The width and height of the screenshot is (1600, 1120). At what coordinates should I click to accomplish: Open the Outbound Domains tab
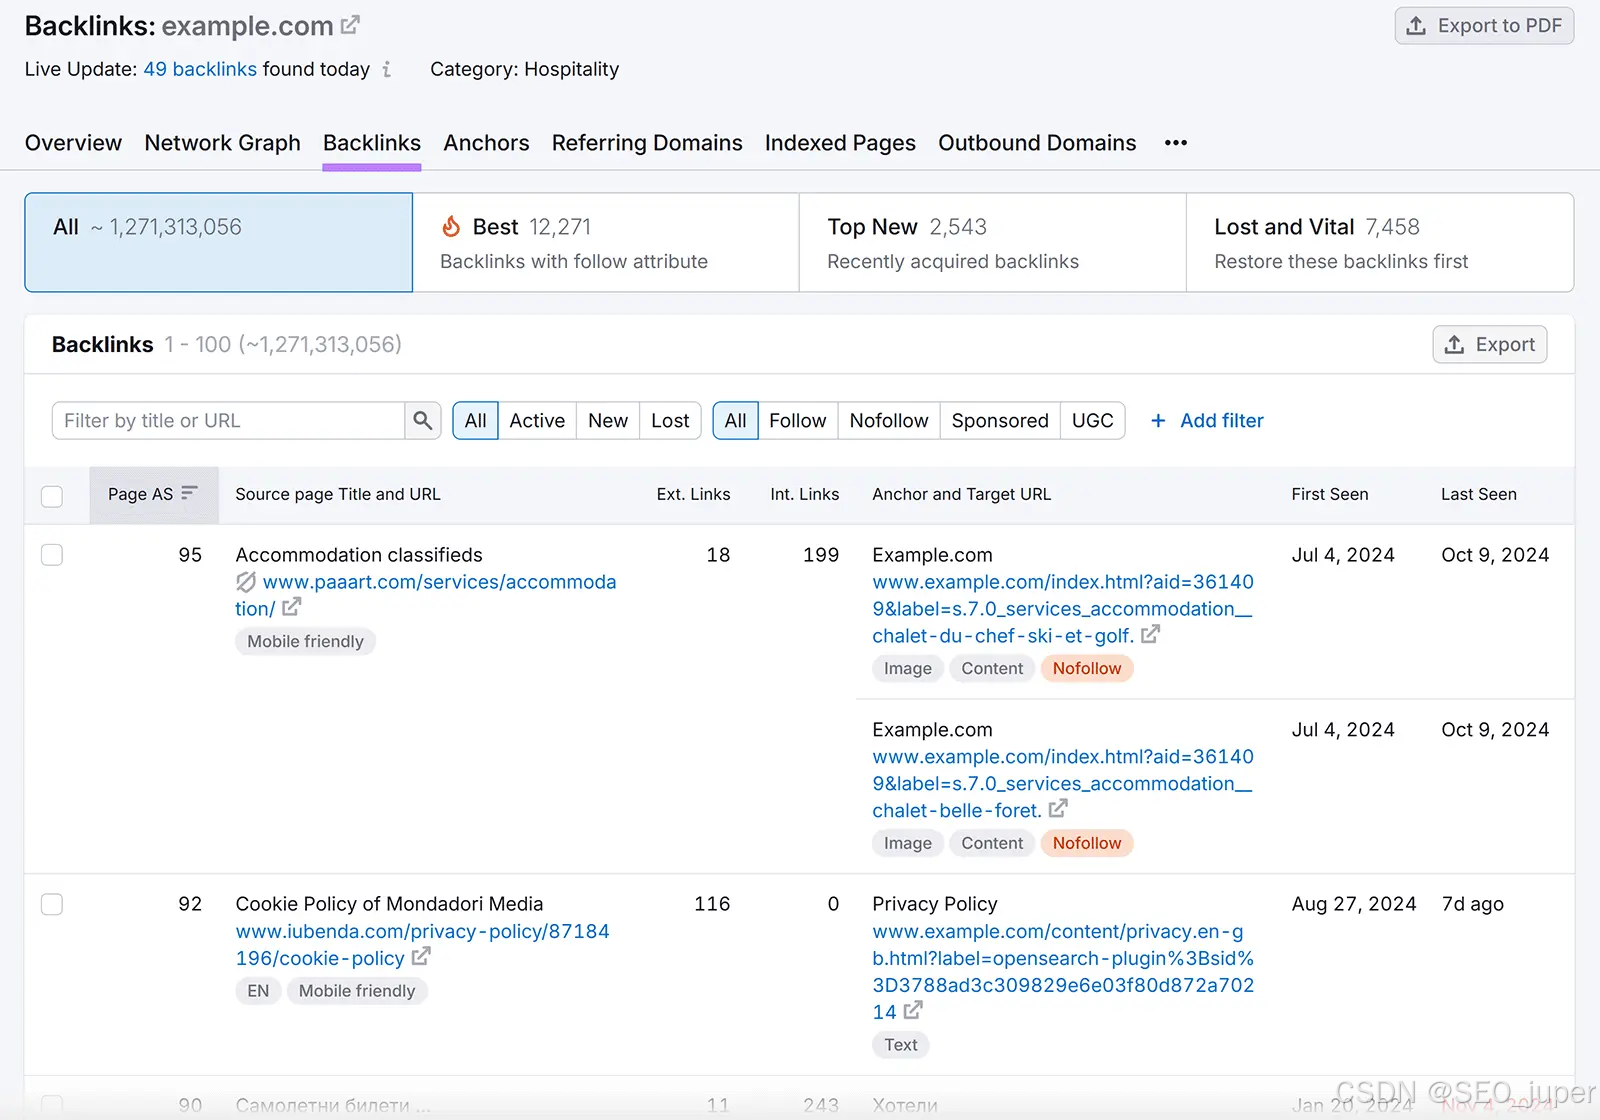(1037, 143)
